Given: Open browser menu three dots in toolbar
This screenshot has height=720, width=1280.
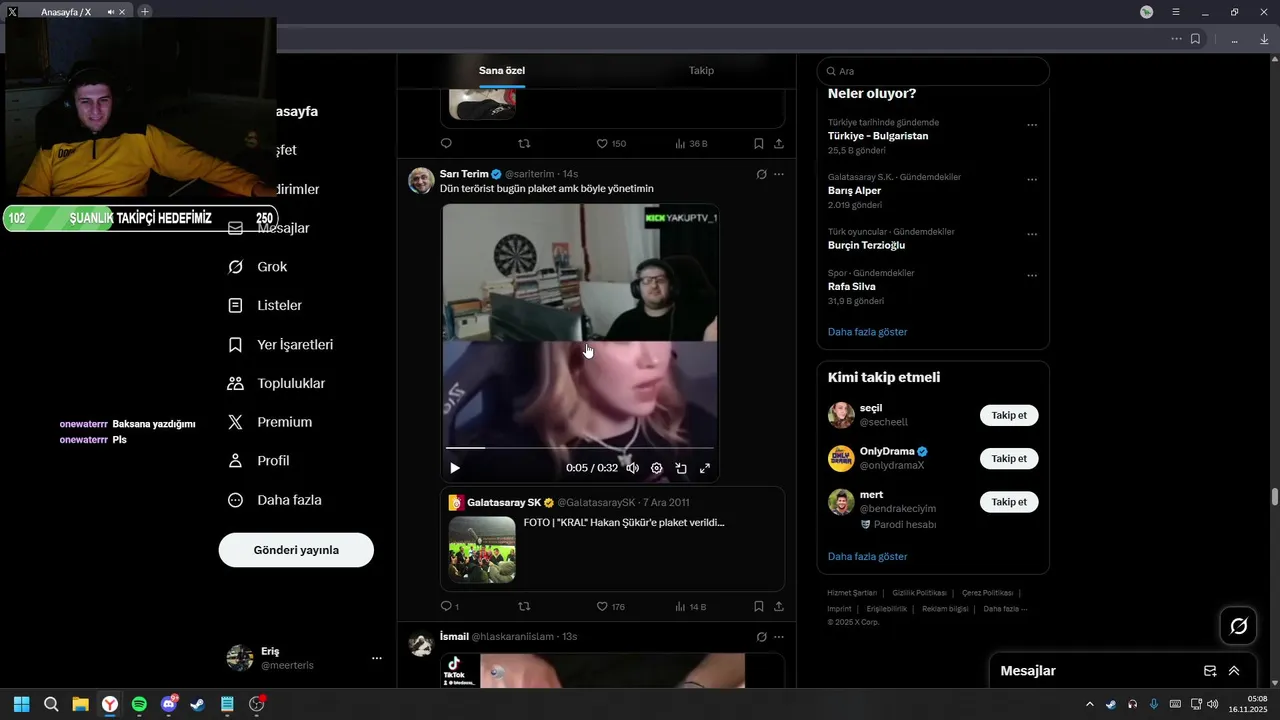Looking at the screenshot, I should point(1176,39).
